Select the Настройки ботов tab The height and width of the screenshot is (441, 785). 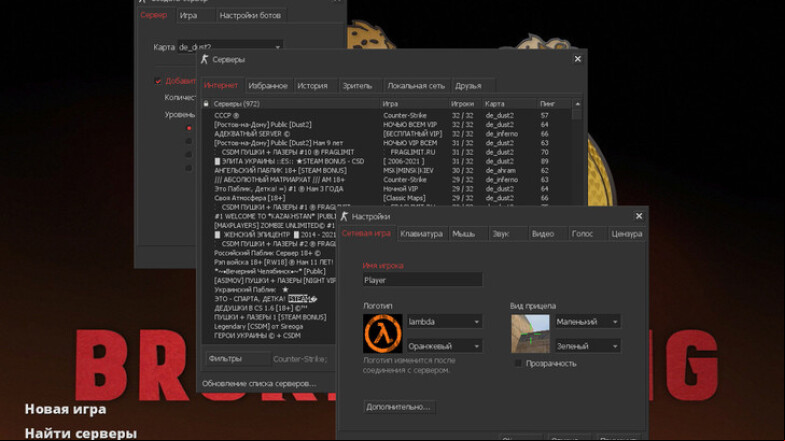click(x=250, y=16)
